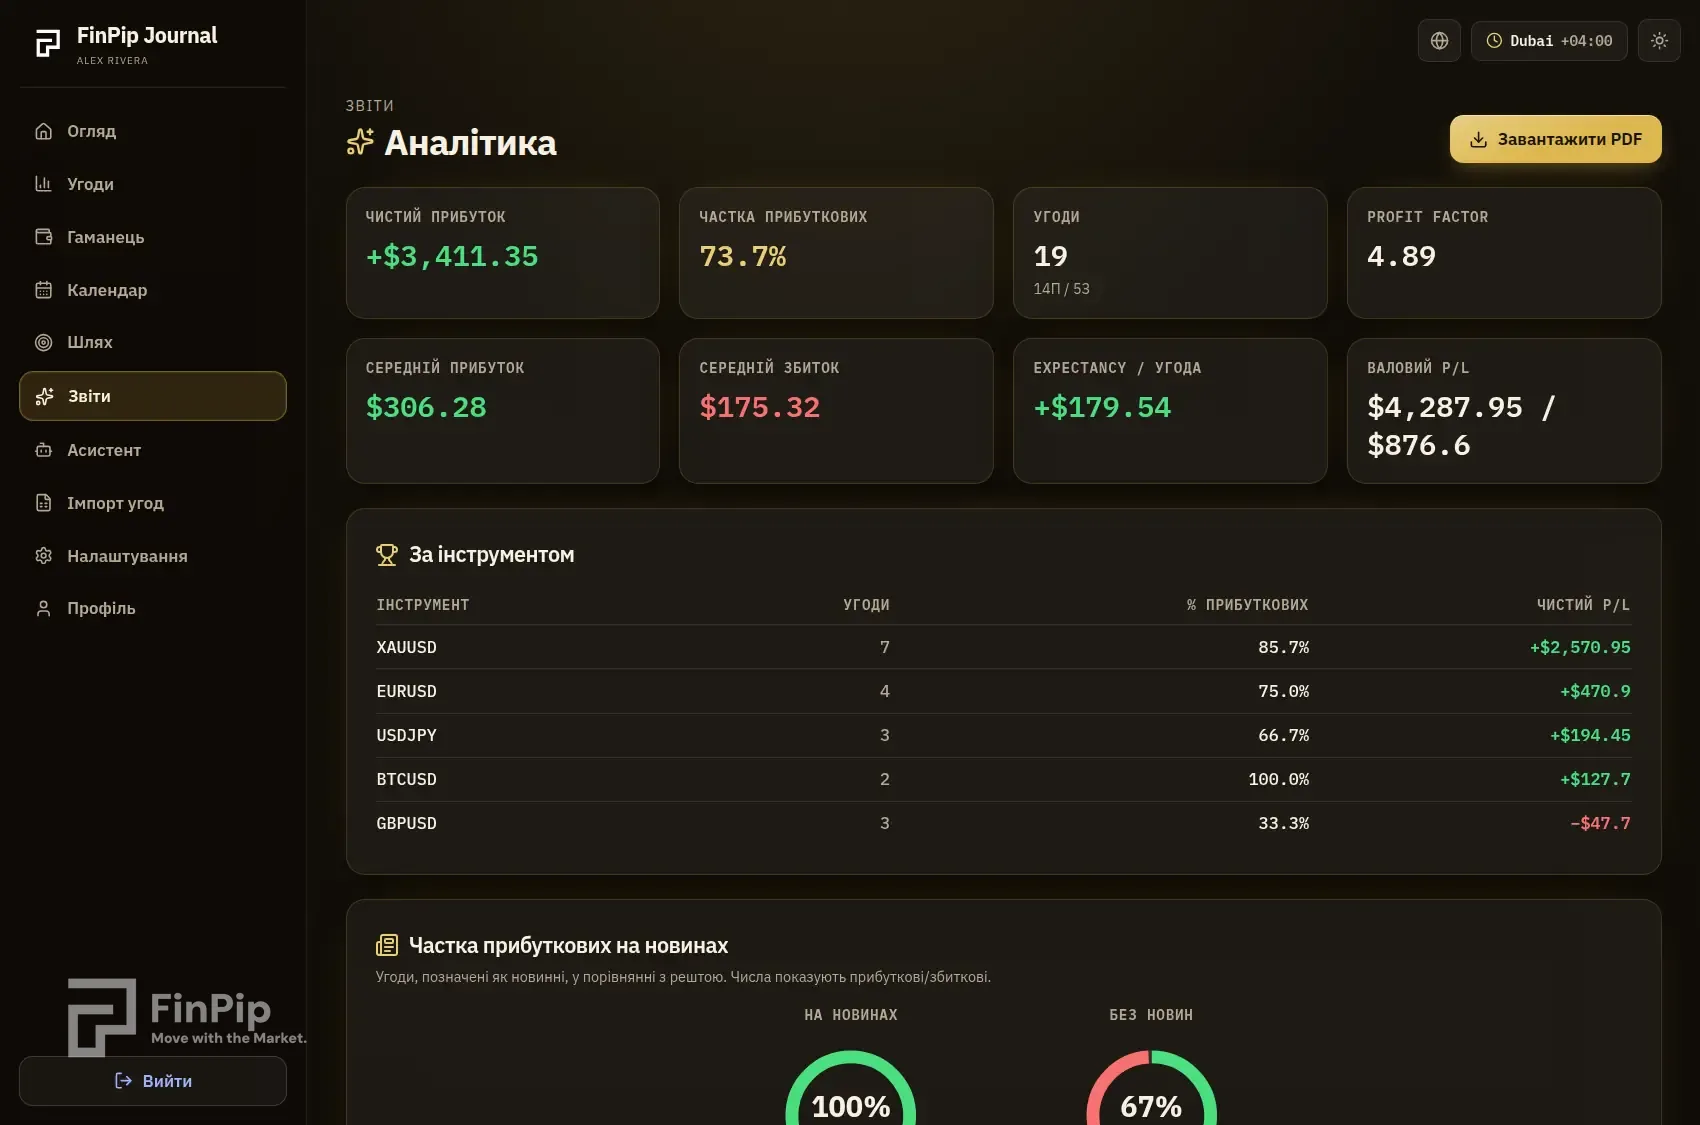Image resolution: width=1700 pixels, height=1125 pixels.
Task: Select the BTCUSD table row
Action: coord(1003,779)
